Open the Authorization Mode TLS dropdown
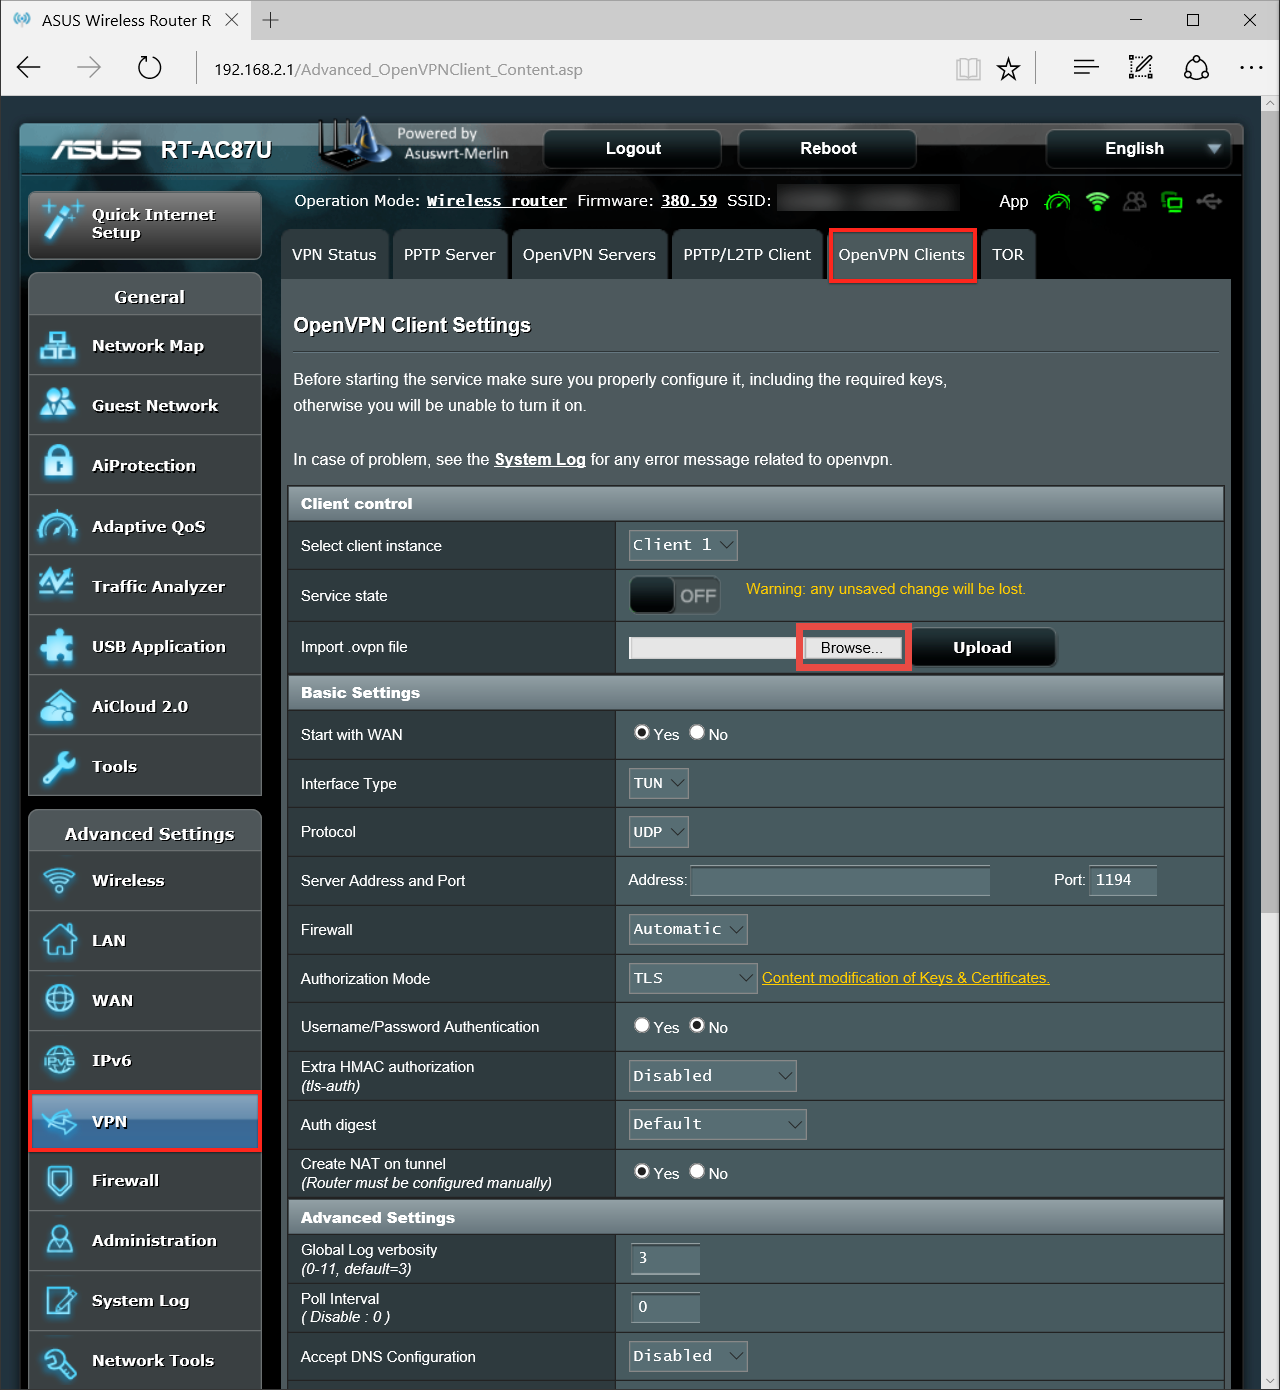The width and height of the screenshot is (1280, 1390). (692, 978)
